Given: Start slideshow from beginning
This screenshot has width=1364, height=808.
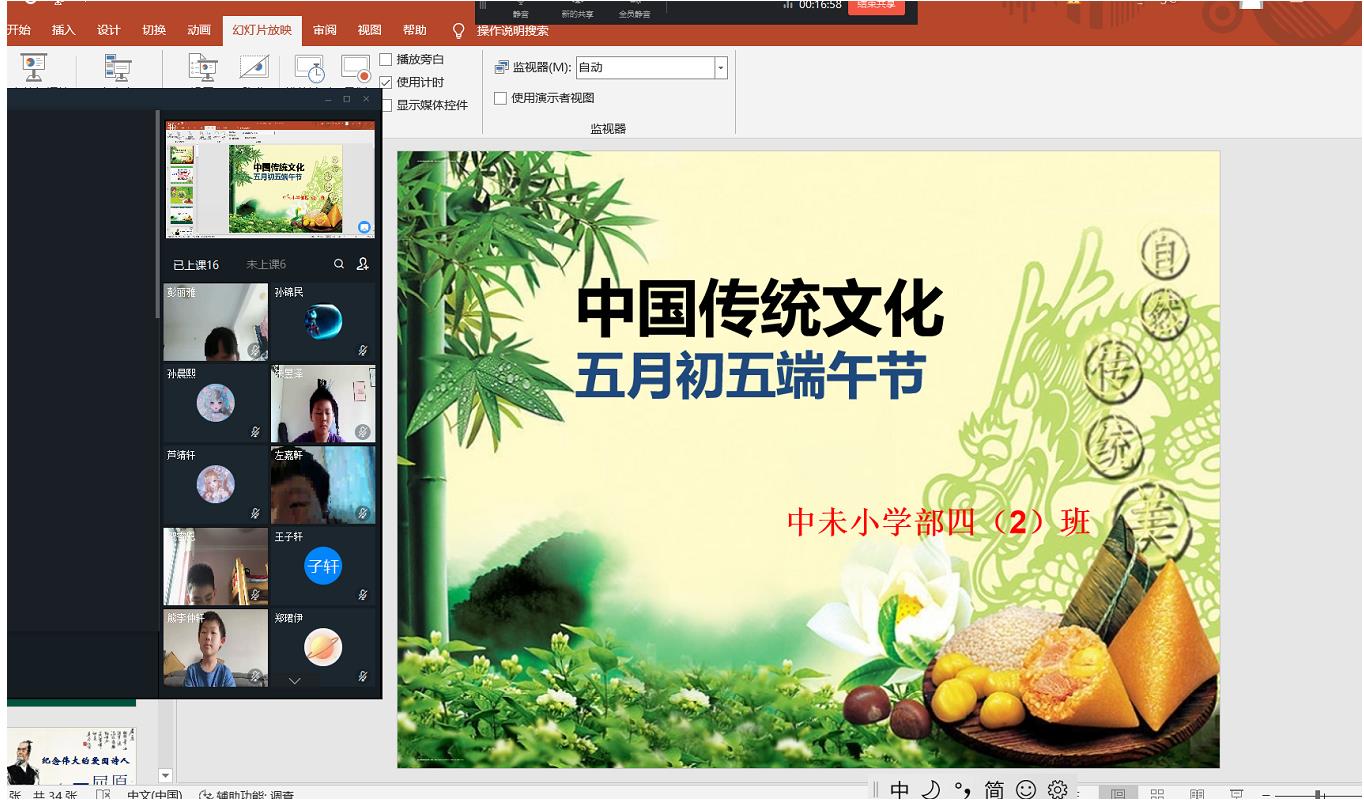Looking at the screenshot, I should tap(32, 70).
